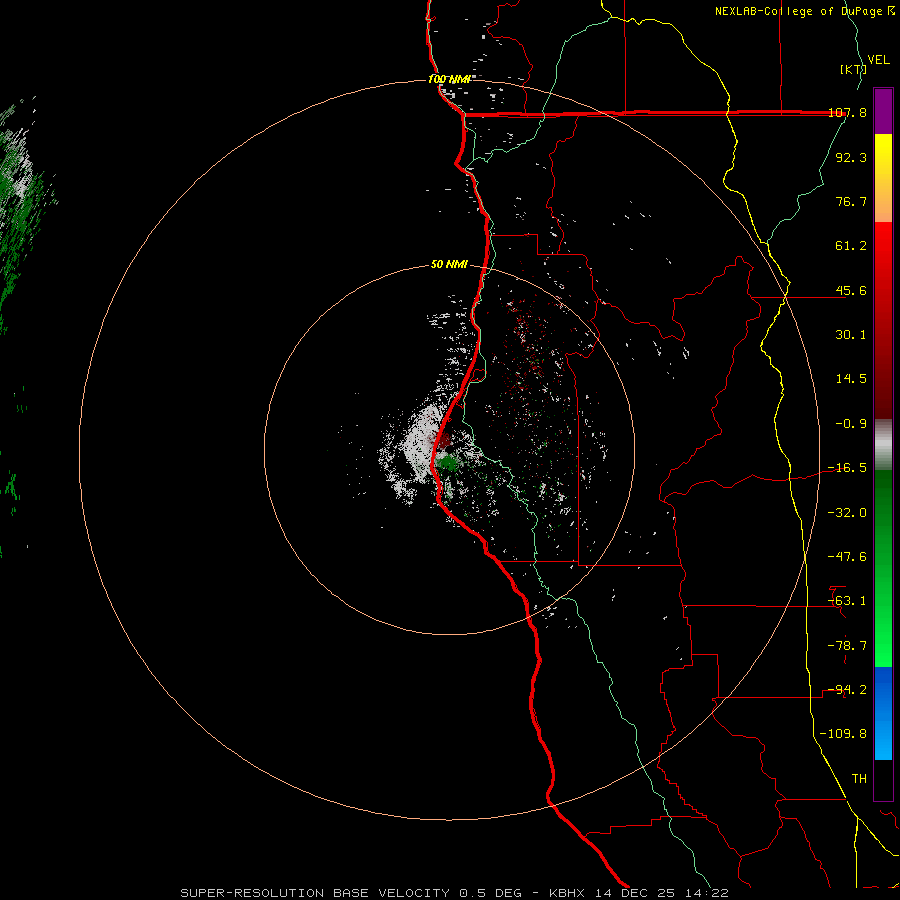Select the -32.0 legend value
The width and height of the screenshot is (900, 900).
coord(847,513)
